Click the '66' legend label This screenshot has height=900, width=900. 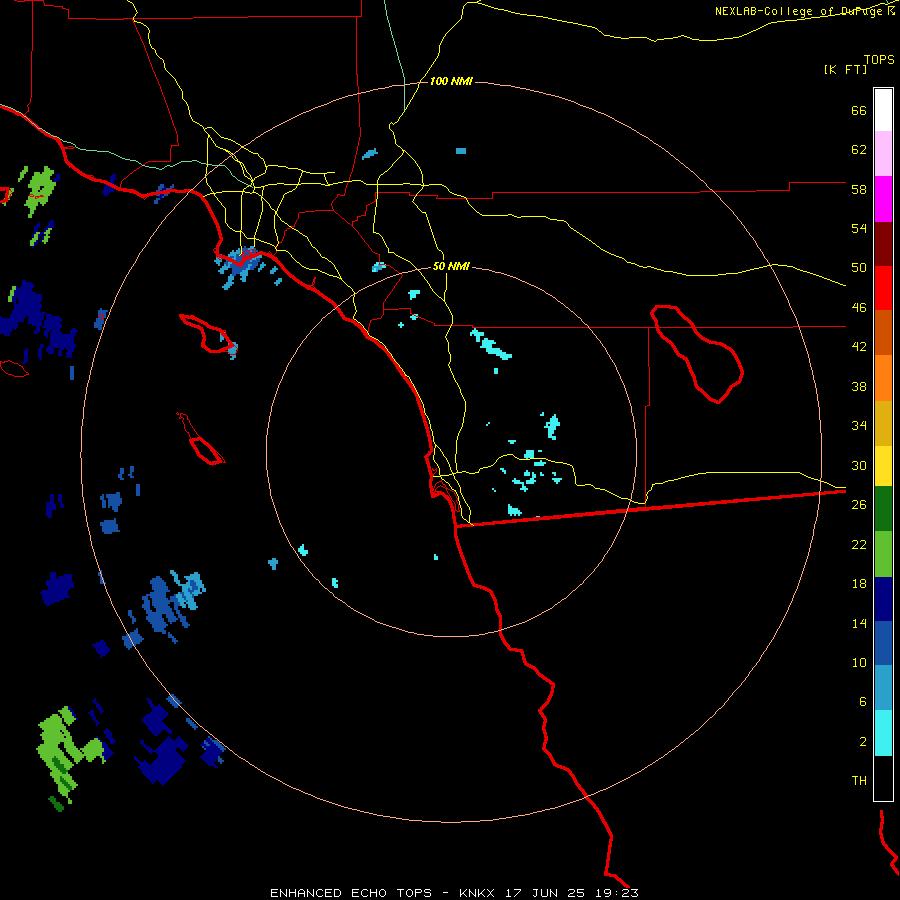(x=859, y=110)
